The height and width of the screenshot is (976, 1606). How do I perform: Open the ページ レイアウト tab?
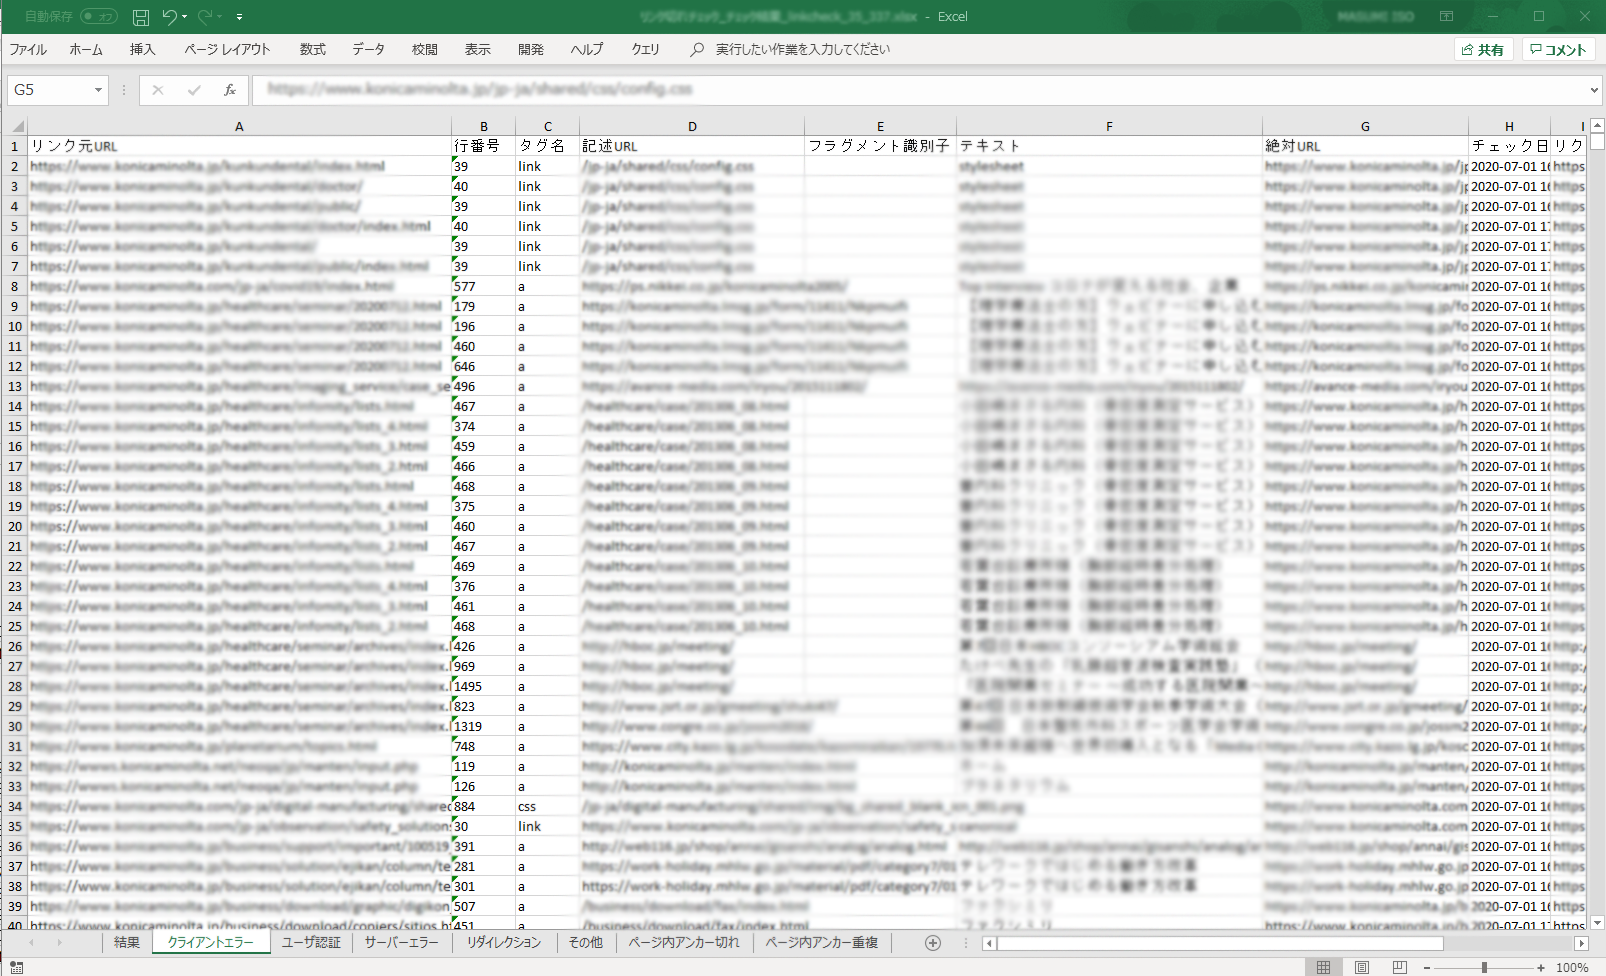click(227, 49)
